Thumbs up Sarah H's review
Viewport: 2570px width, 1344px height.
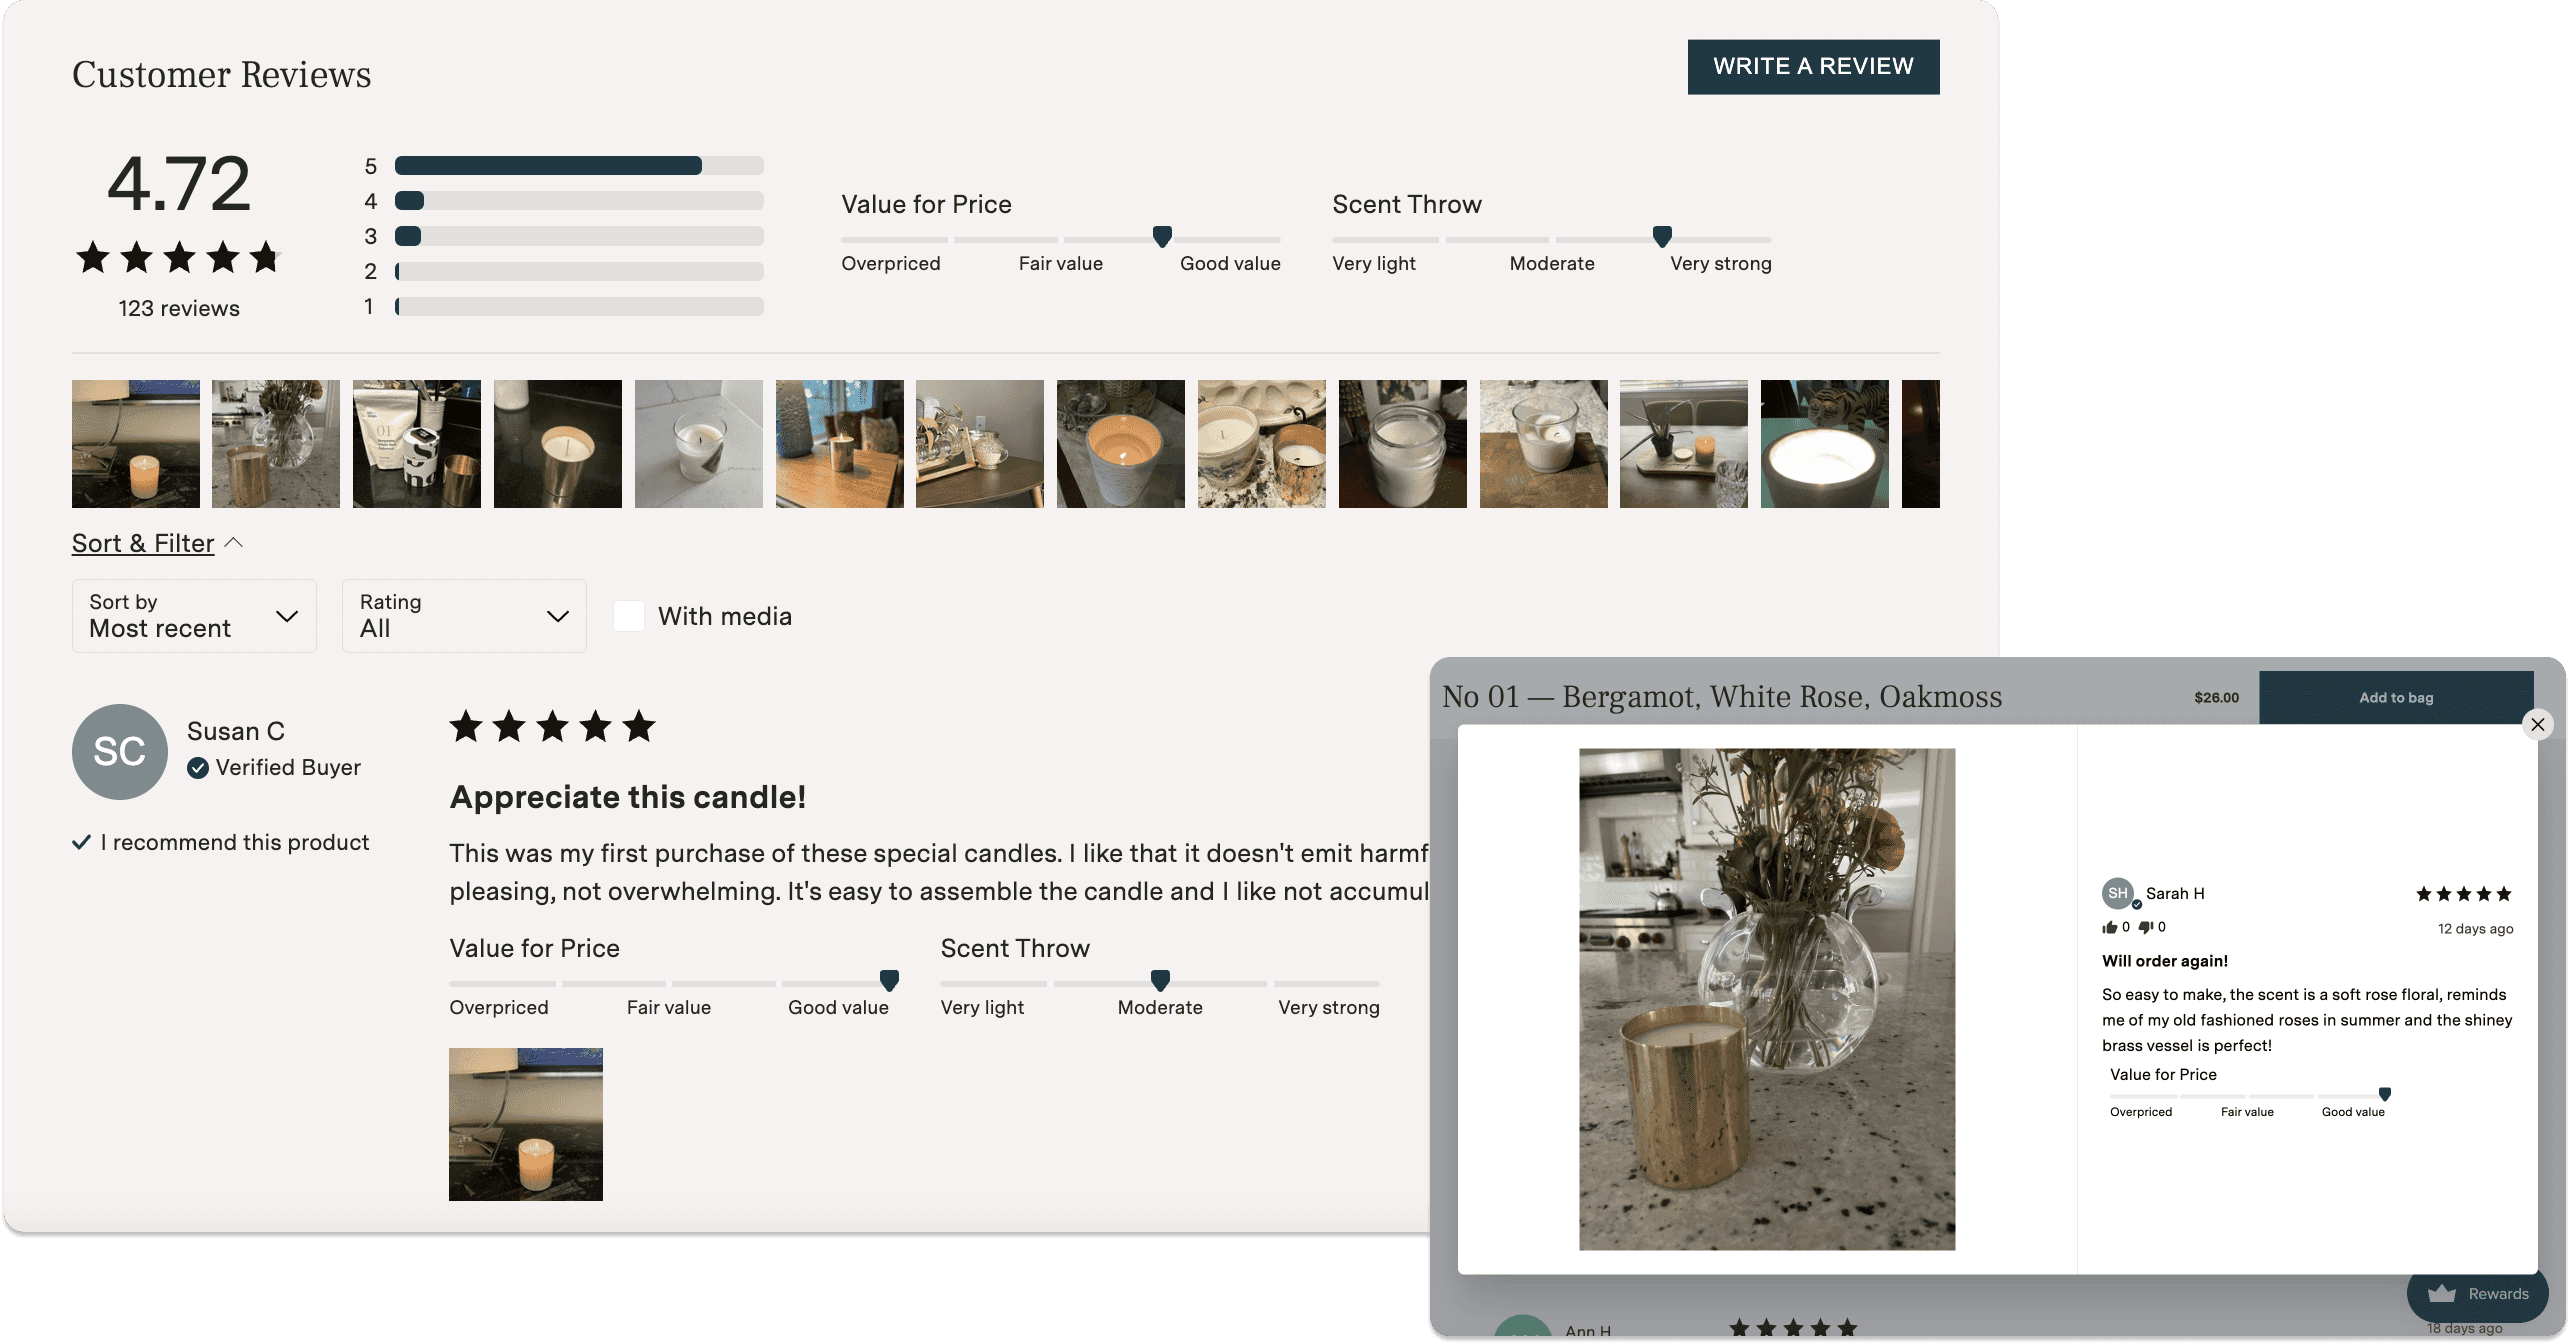point(2109,927)
